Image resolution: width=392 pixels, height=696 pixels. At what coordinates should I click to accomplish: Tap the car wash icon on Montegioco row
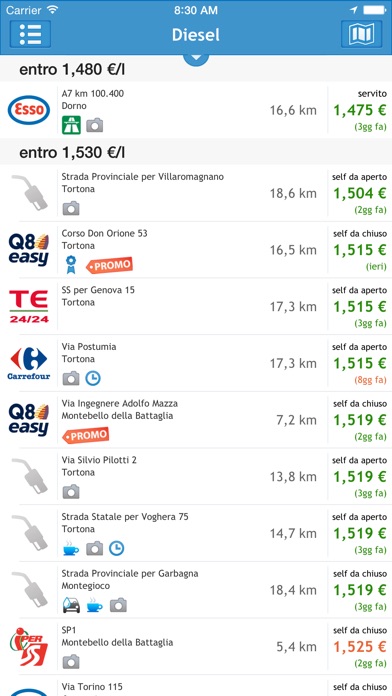pyautogui.click(x=71, y=605)
